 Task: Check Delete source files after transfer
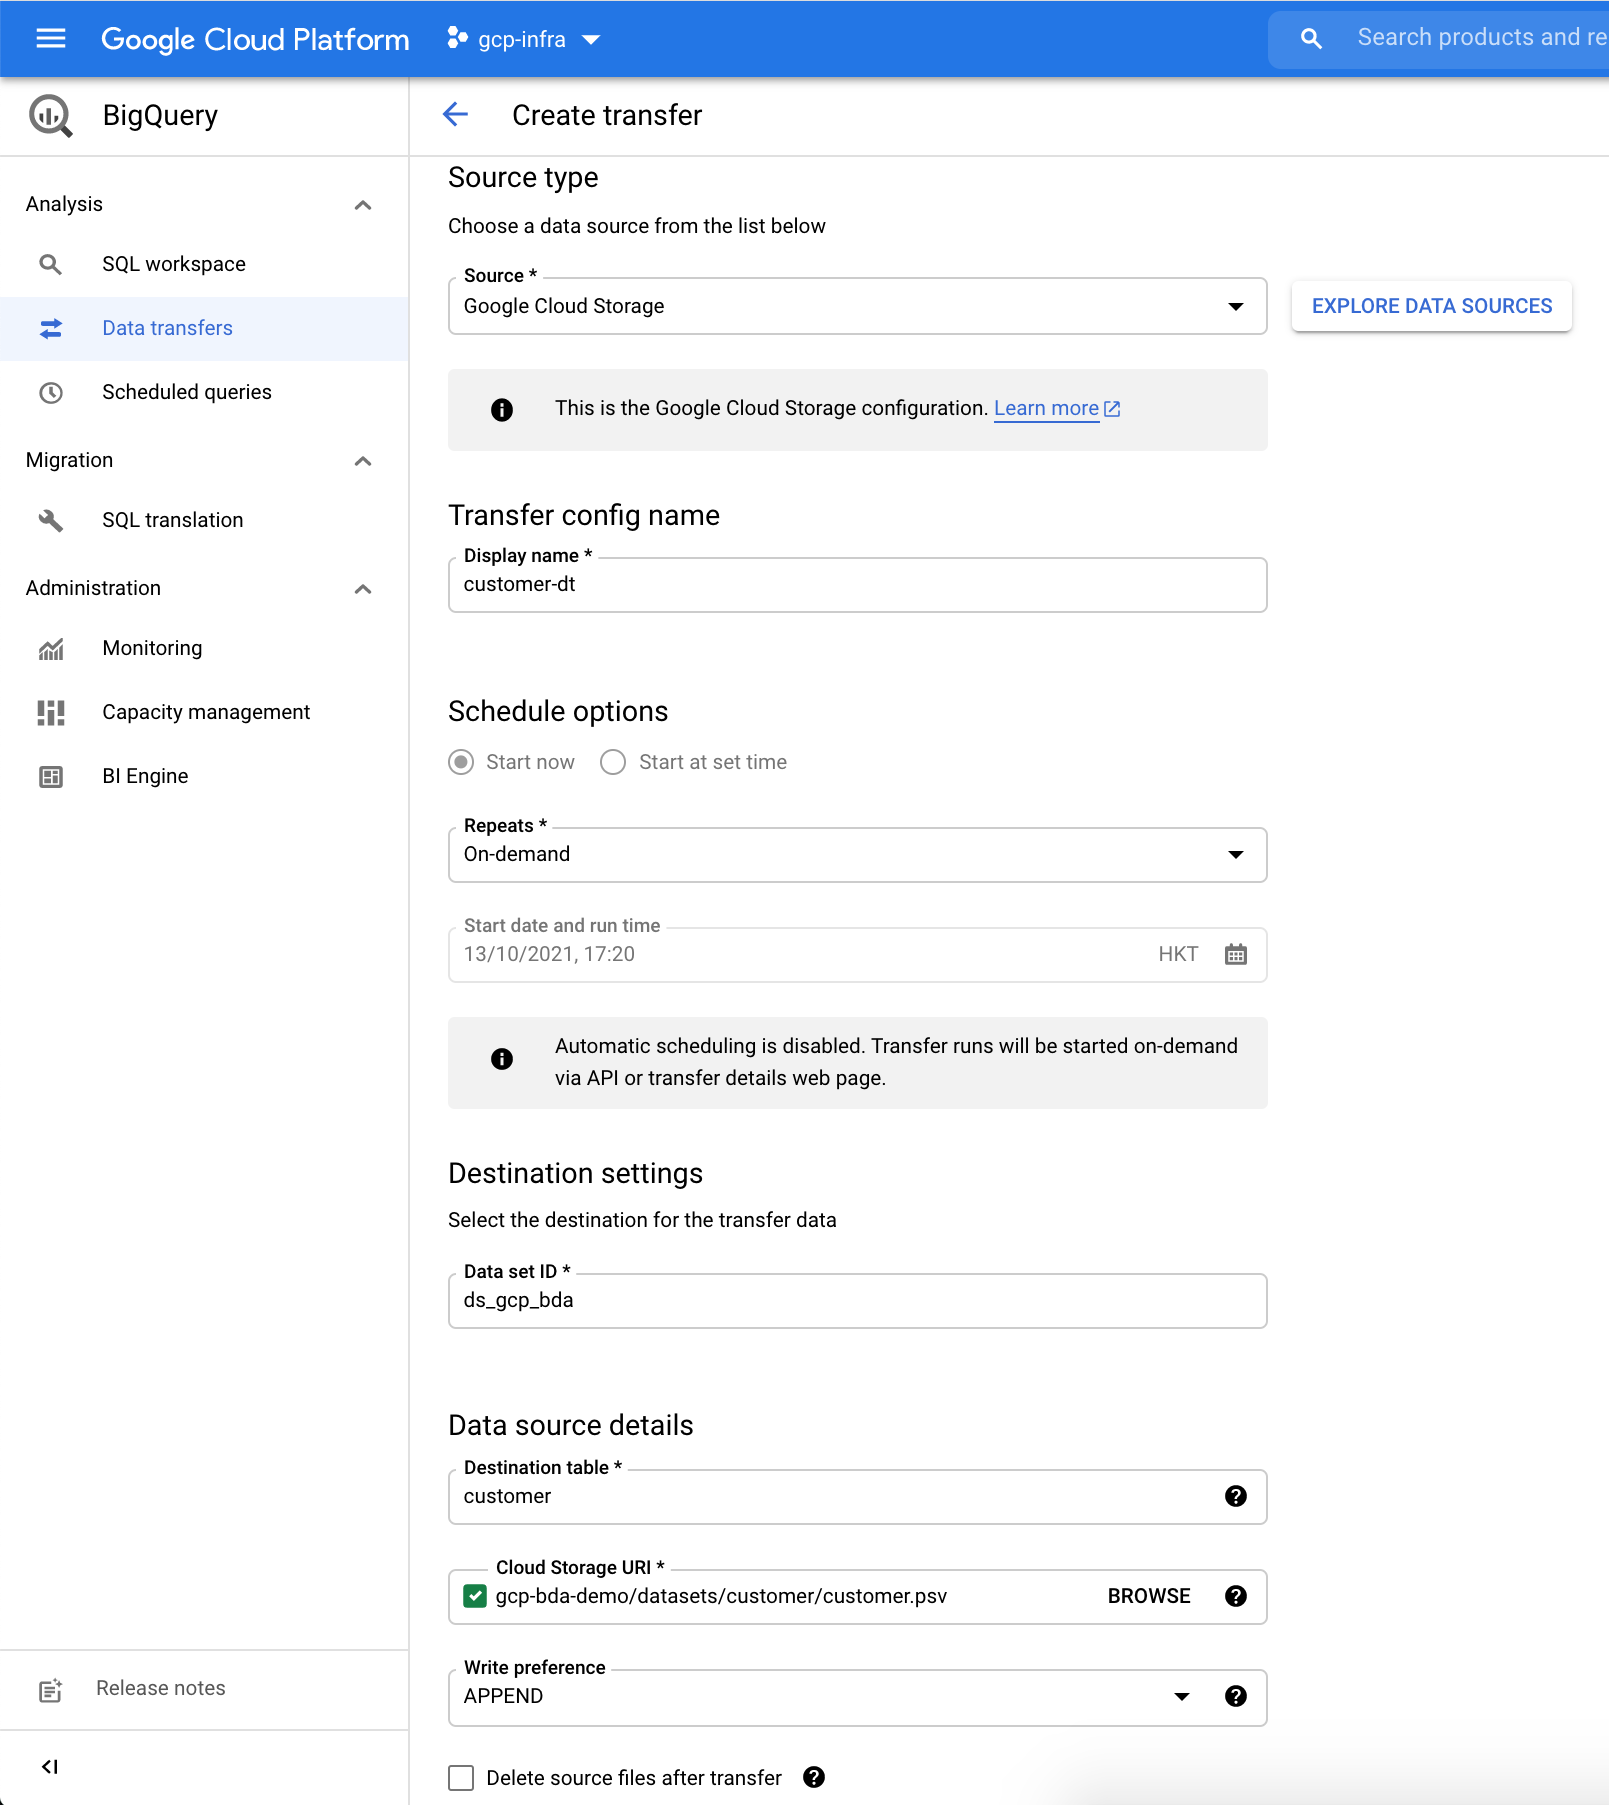click(x=461, y=1777)
